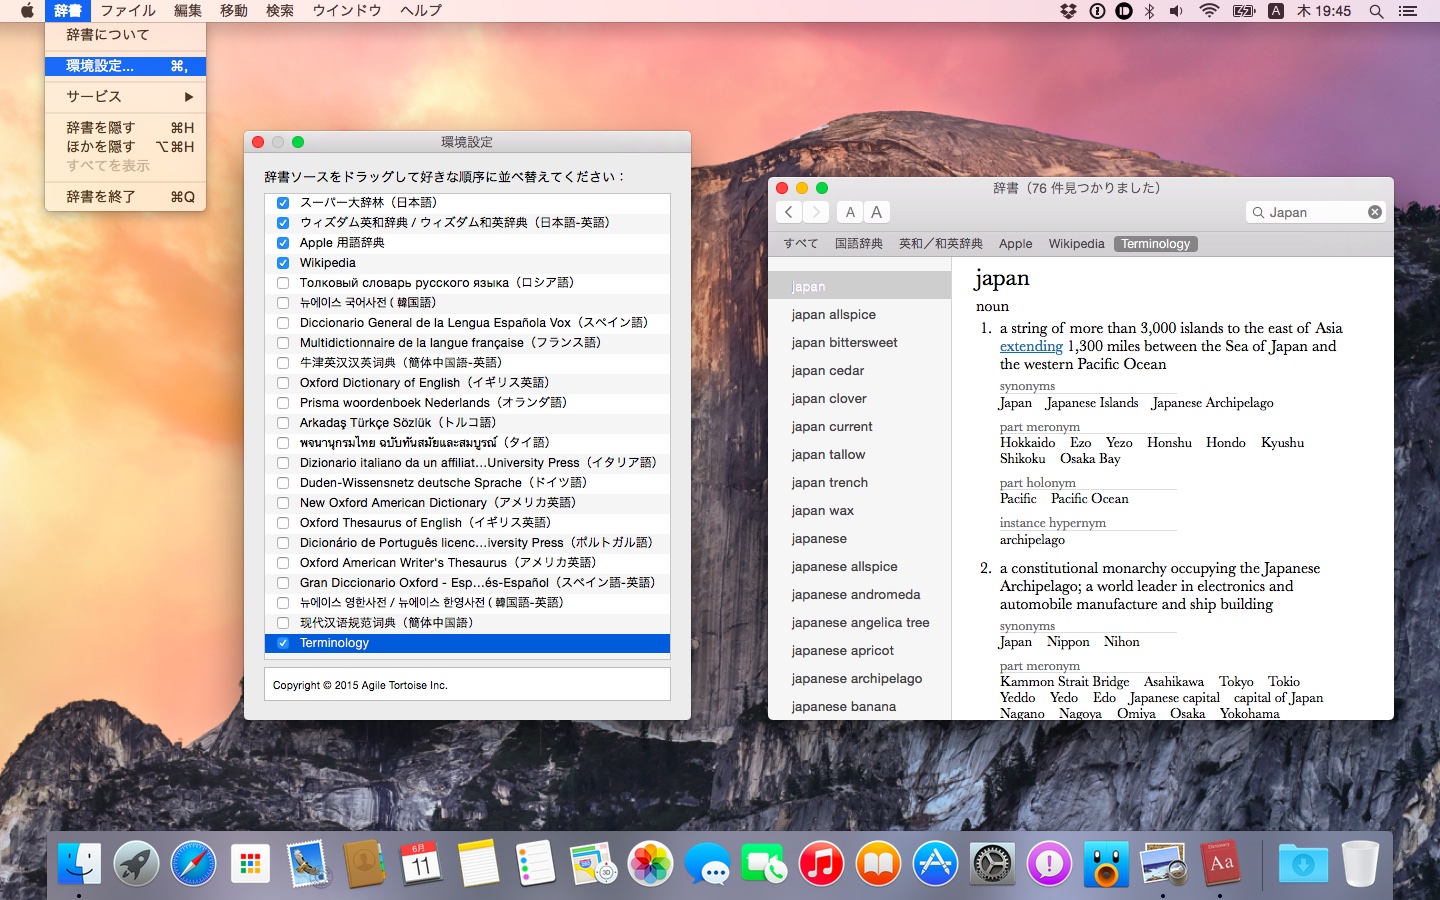Select 'japan cedar' in results list
The height and width of the screenshot is (900, 1440).
click(x=860, y=371)
